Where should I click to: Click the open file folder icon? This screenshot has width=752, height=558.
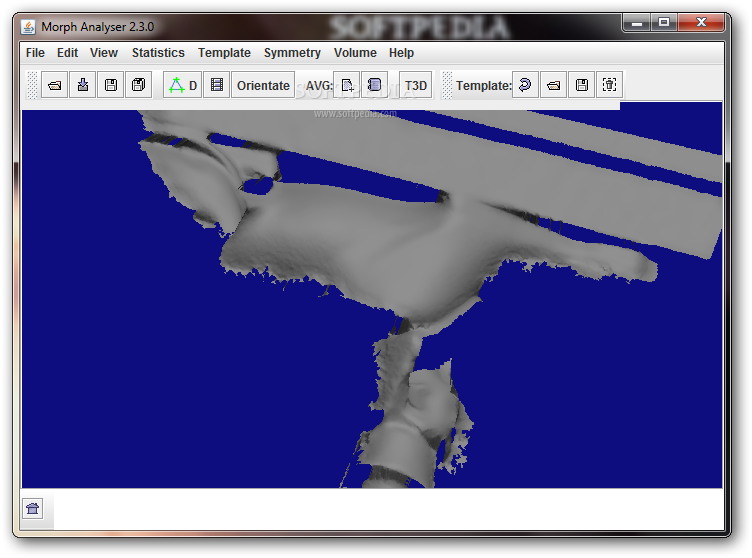(x=55, y=85)
